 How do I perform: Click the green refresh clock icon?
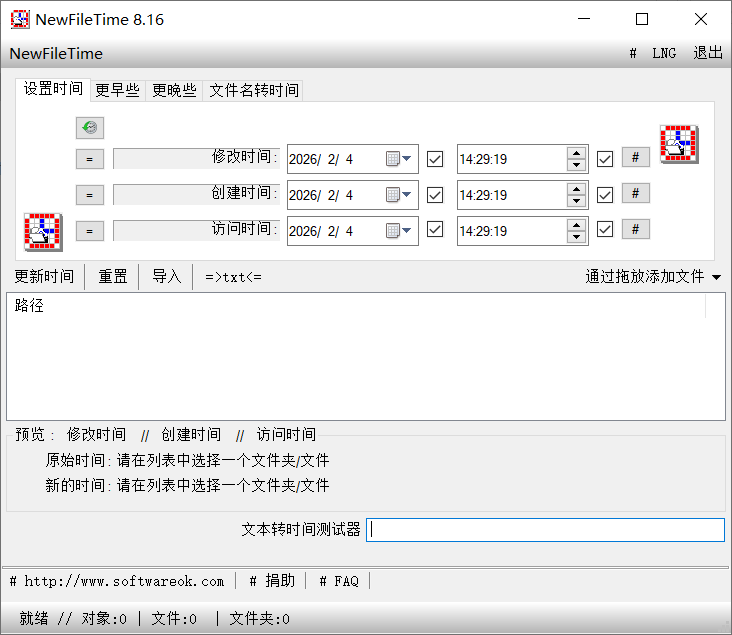click(90, 128)
